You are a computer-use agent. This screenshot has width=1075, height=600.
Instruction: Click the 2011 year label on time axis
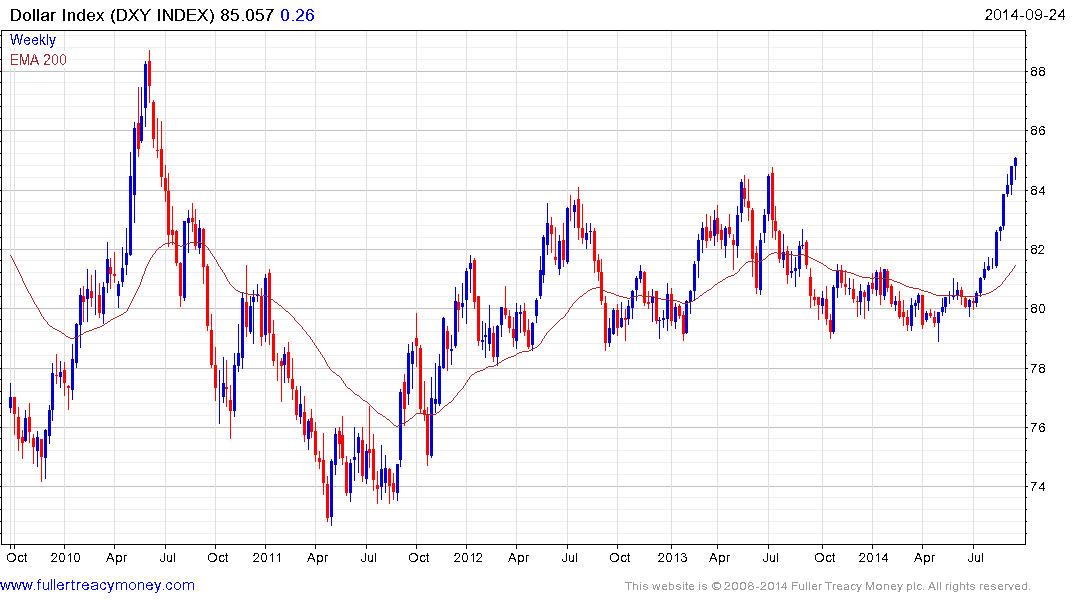pyautogui.click(x=267, y=557)
